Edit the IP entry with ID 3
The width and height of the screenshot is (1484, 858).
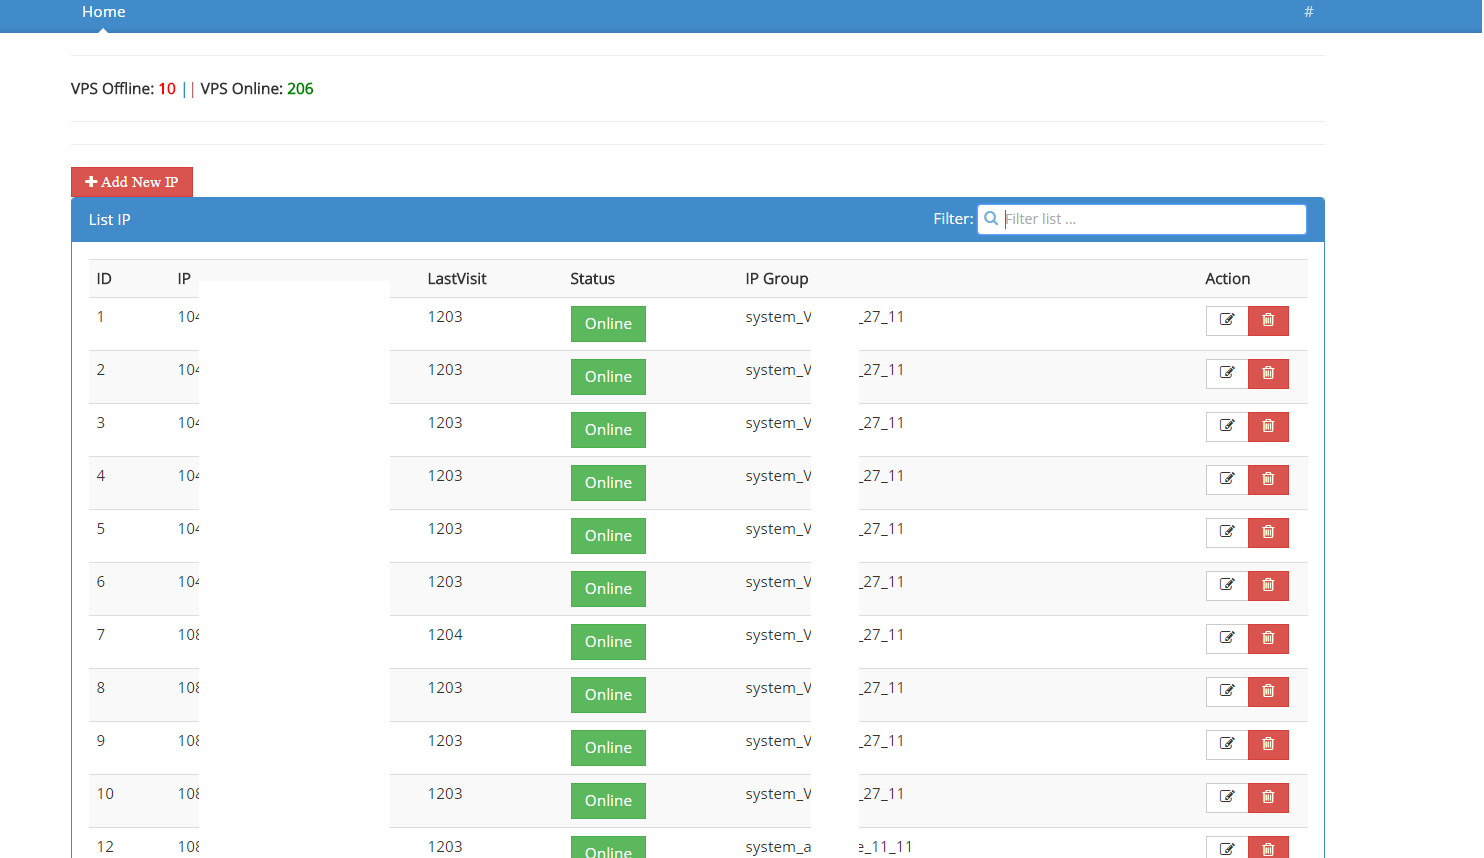tap(1227, 427)
